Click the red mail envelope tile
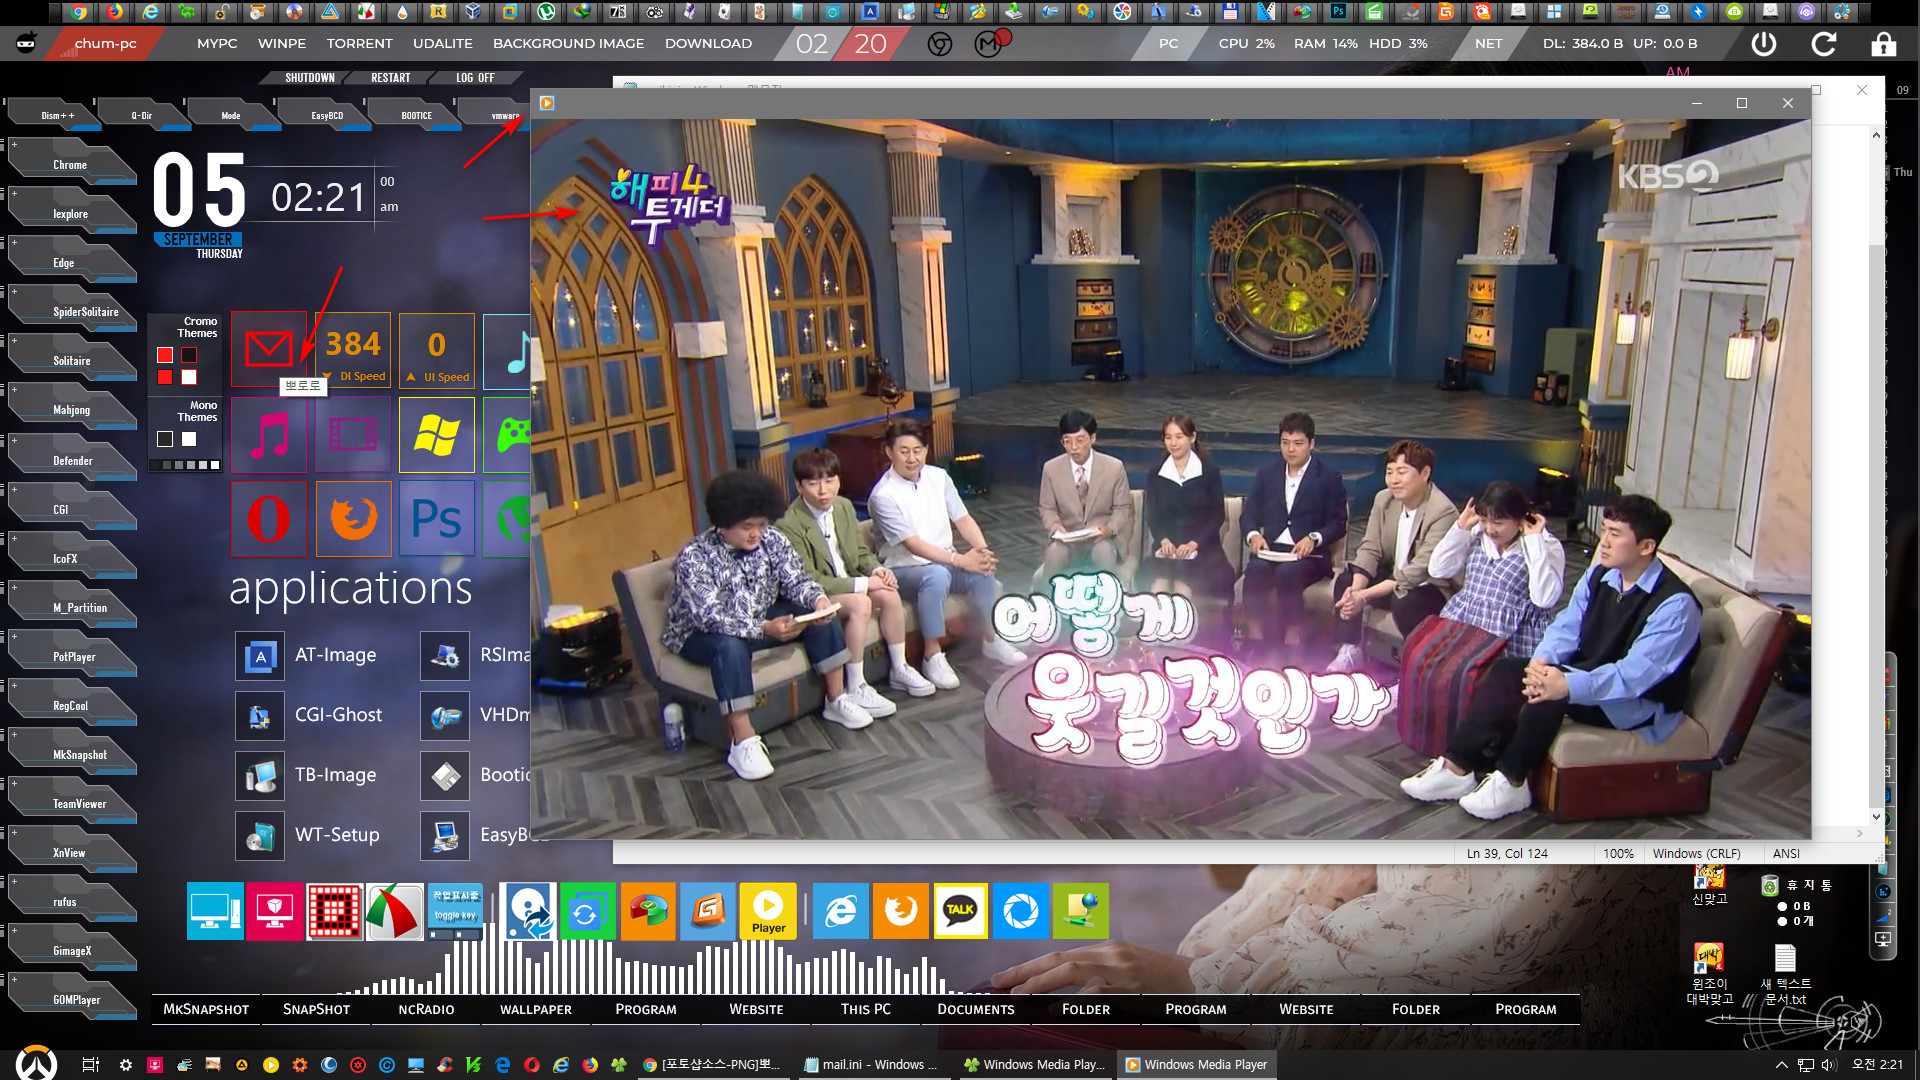 click(268, 349)
